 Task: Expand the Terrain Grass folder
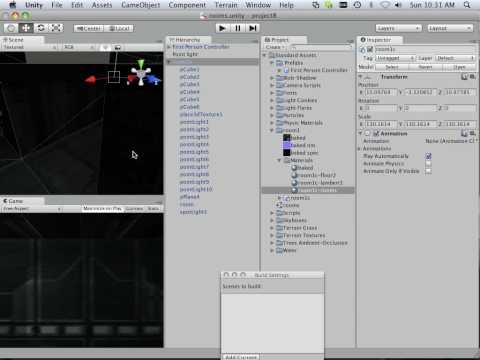click(x=272, y=228)
